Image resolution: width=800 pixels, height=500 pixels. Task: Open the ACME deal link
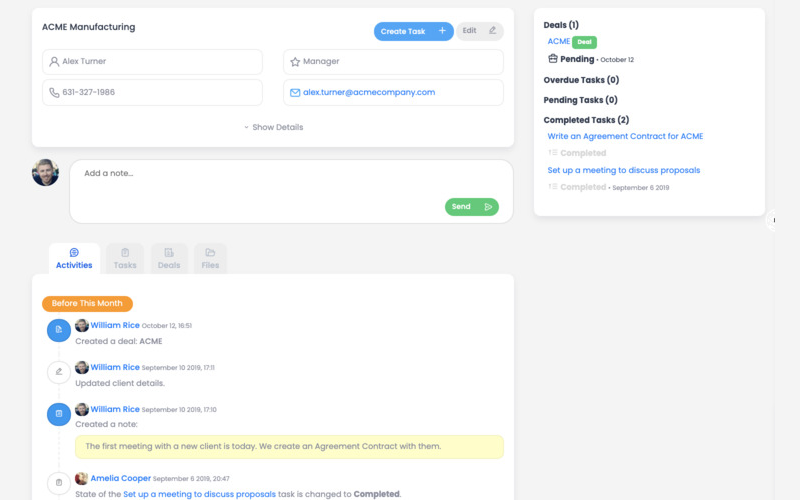coord(558,41)
